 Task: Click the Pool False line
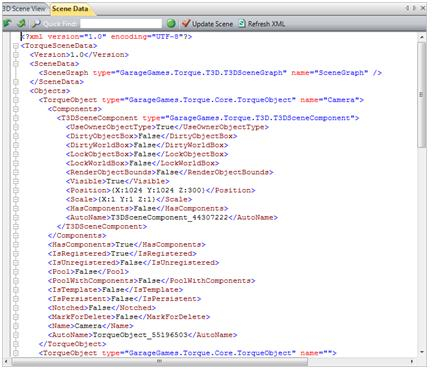coord(88,271)
